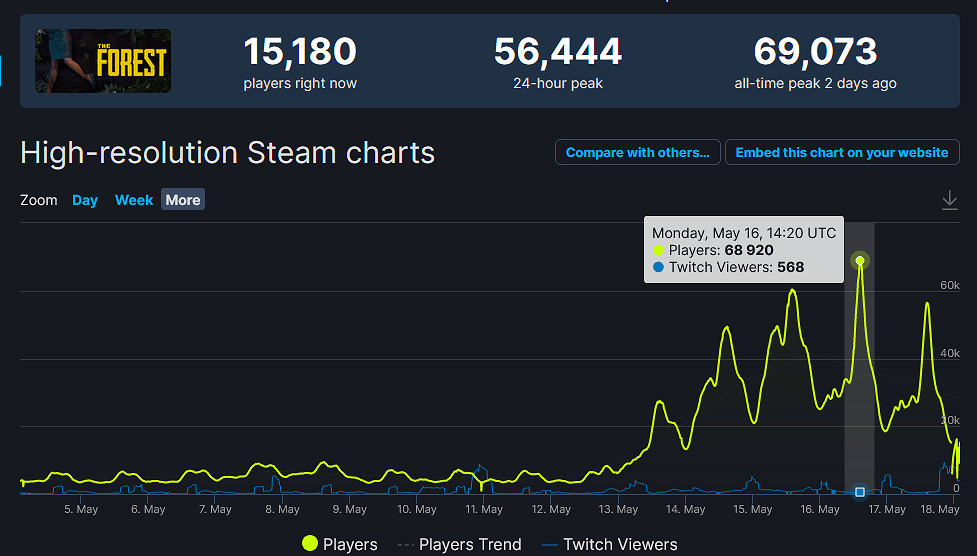This screenshot has height=556, width=977.
Task: Open the More zoom option
Action: click(183, 200)
